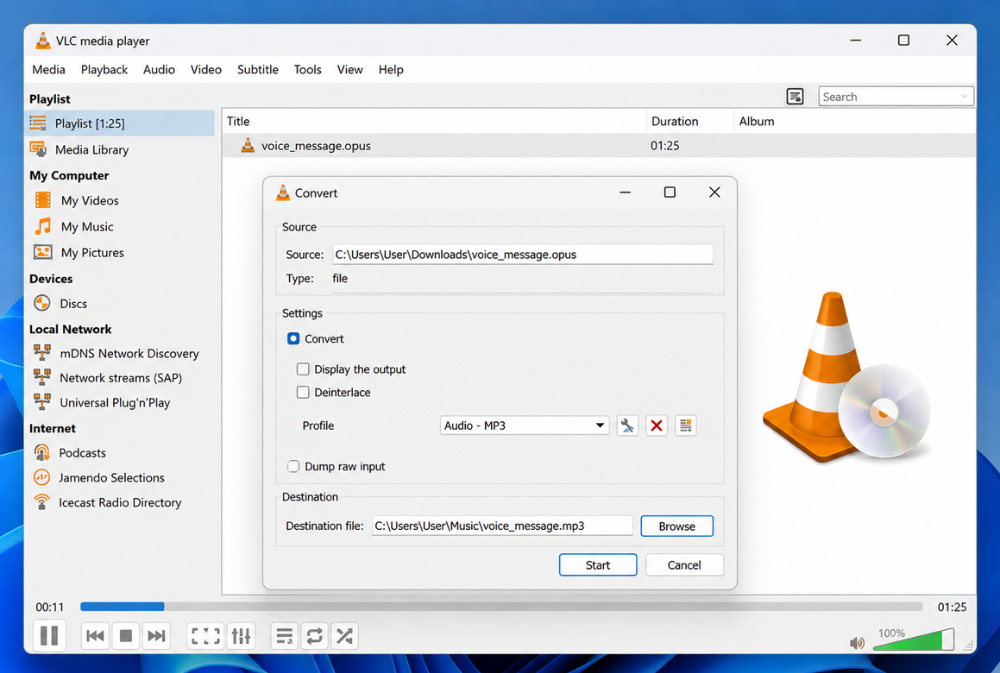
Task: Toggle shuffle/random playback icon
Action: click(344, 635)
